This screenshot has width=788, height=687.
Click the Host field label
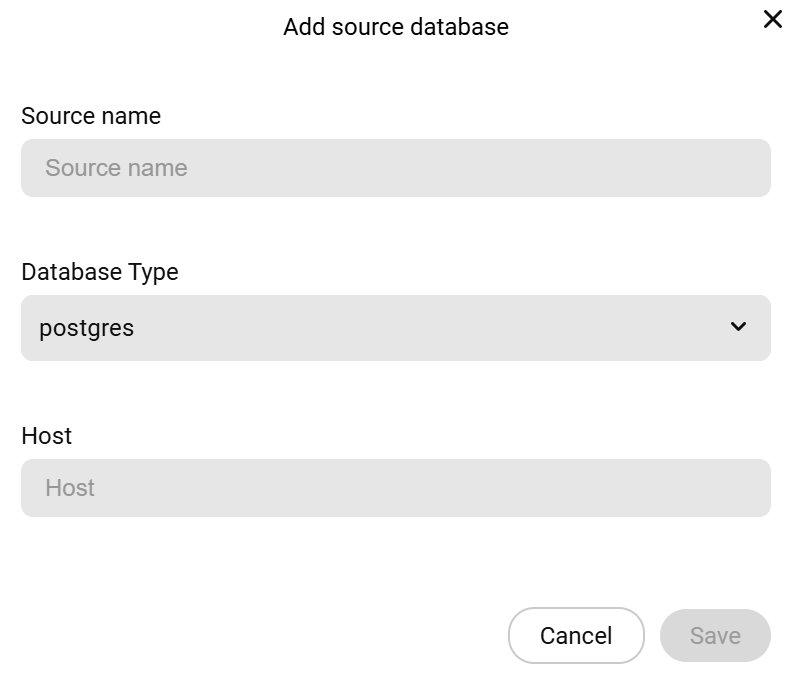click(47, 436)
